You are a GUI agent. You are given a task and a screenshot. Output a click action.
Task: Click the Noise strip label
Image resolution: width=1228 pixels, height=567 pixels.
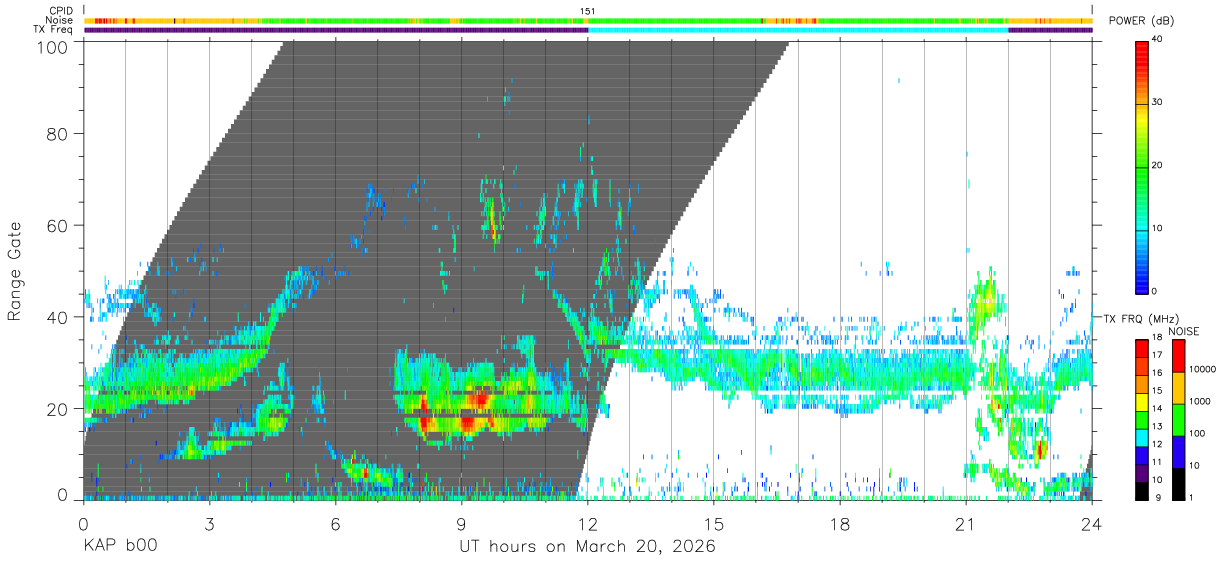click(x=59, y=20)
